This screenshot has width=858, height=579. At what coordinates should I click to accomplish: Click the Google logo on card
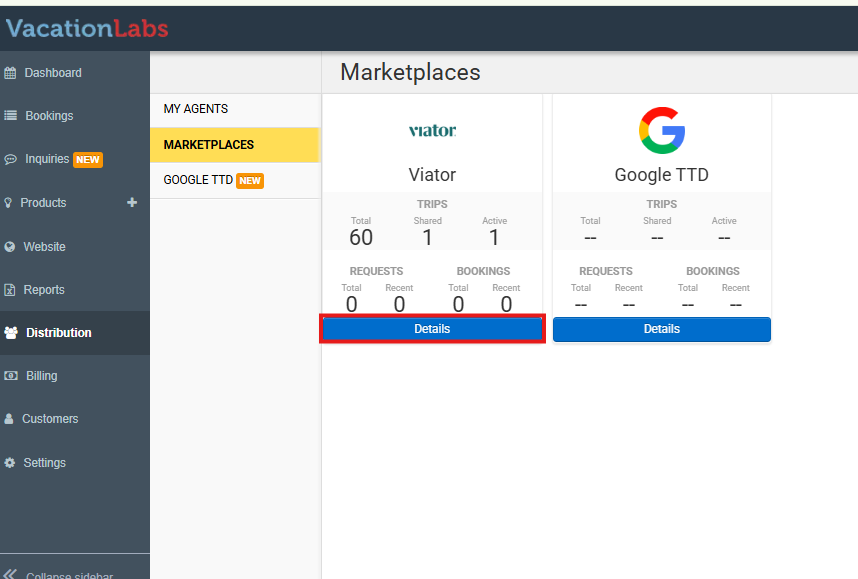(661, 130)
